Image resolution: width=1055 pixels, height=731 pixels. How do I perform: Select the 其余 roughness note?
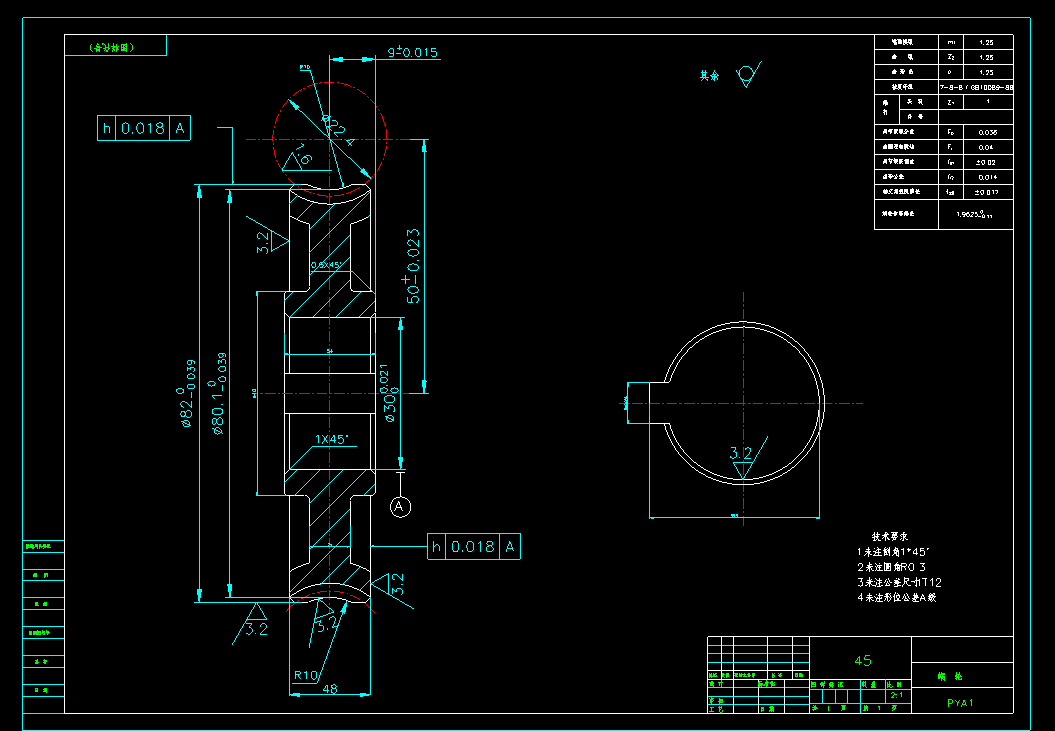(709, 76)
